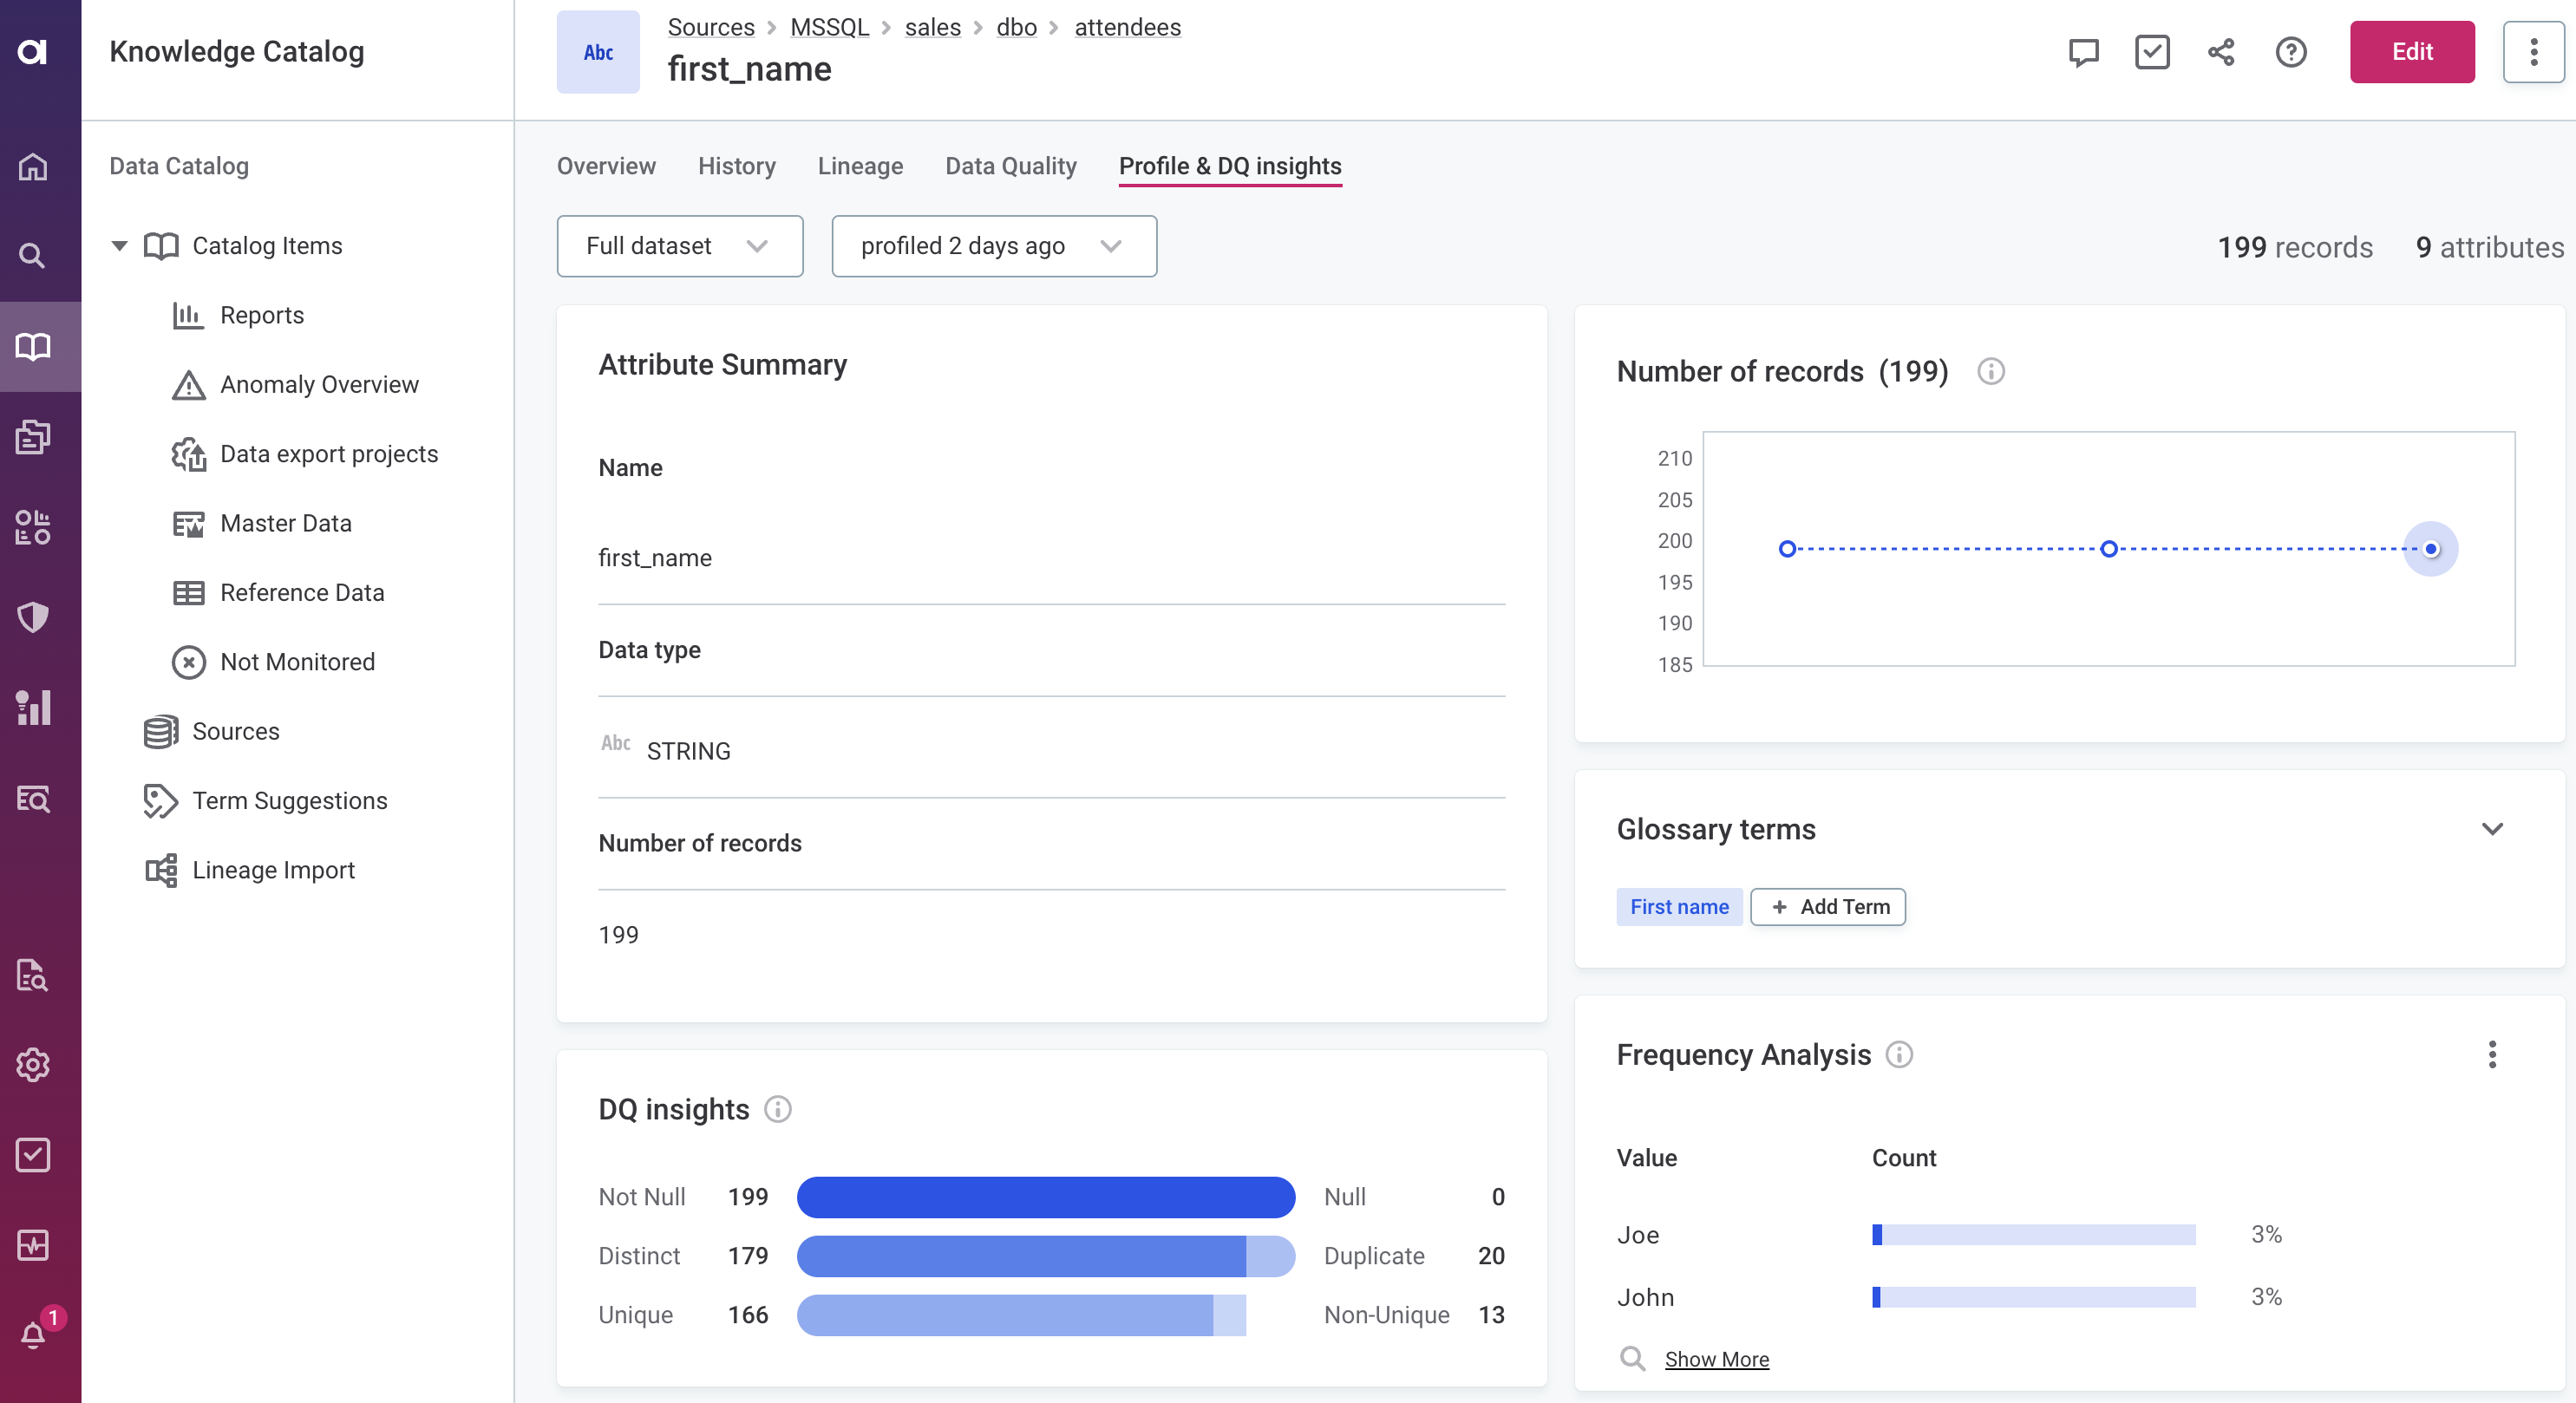Open the Comments panel
This screenshot has height=1403, width=2576.
click(x=2083, y=52)
